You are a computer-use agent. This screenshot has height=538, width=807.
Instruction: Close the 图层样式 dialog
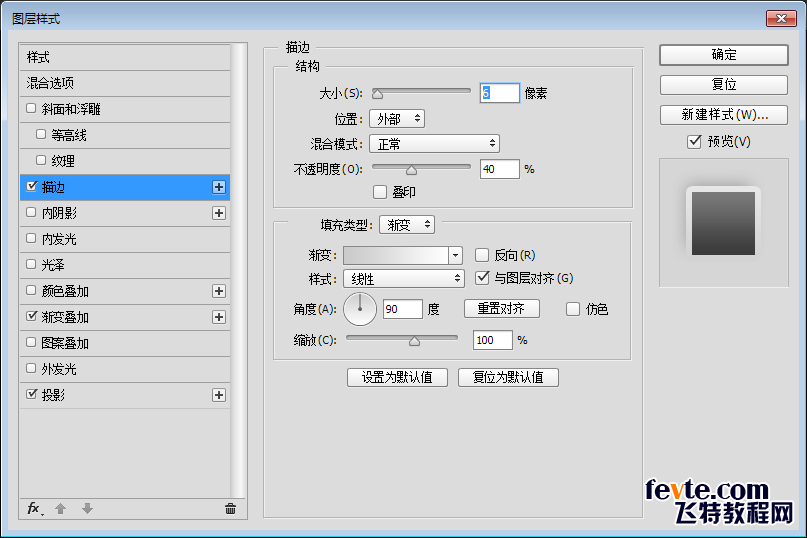[x=781, y=19]
